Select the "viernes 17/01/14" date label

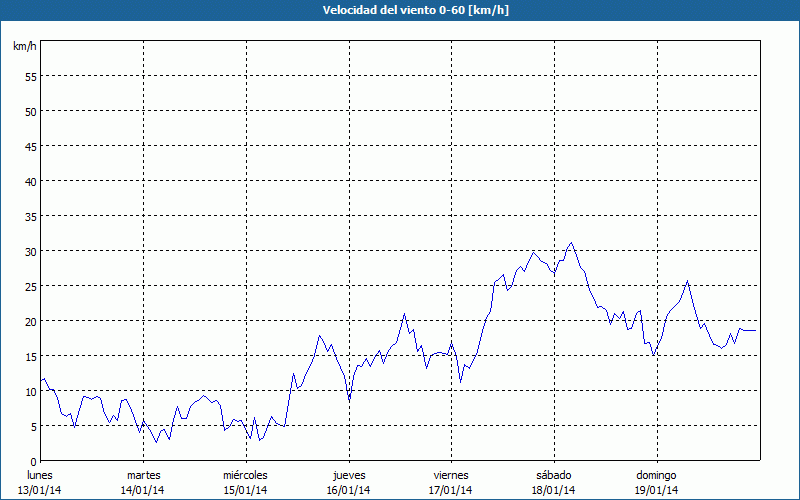pos(451,482)
